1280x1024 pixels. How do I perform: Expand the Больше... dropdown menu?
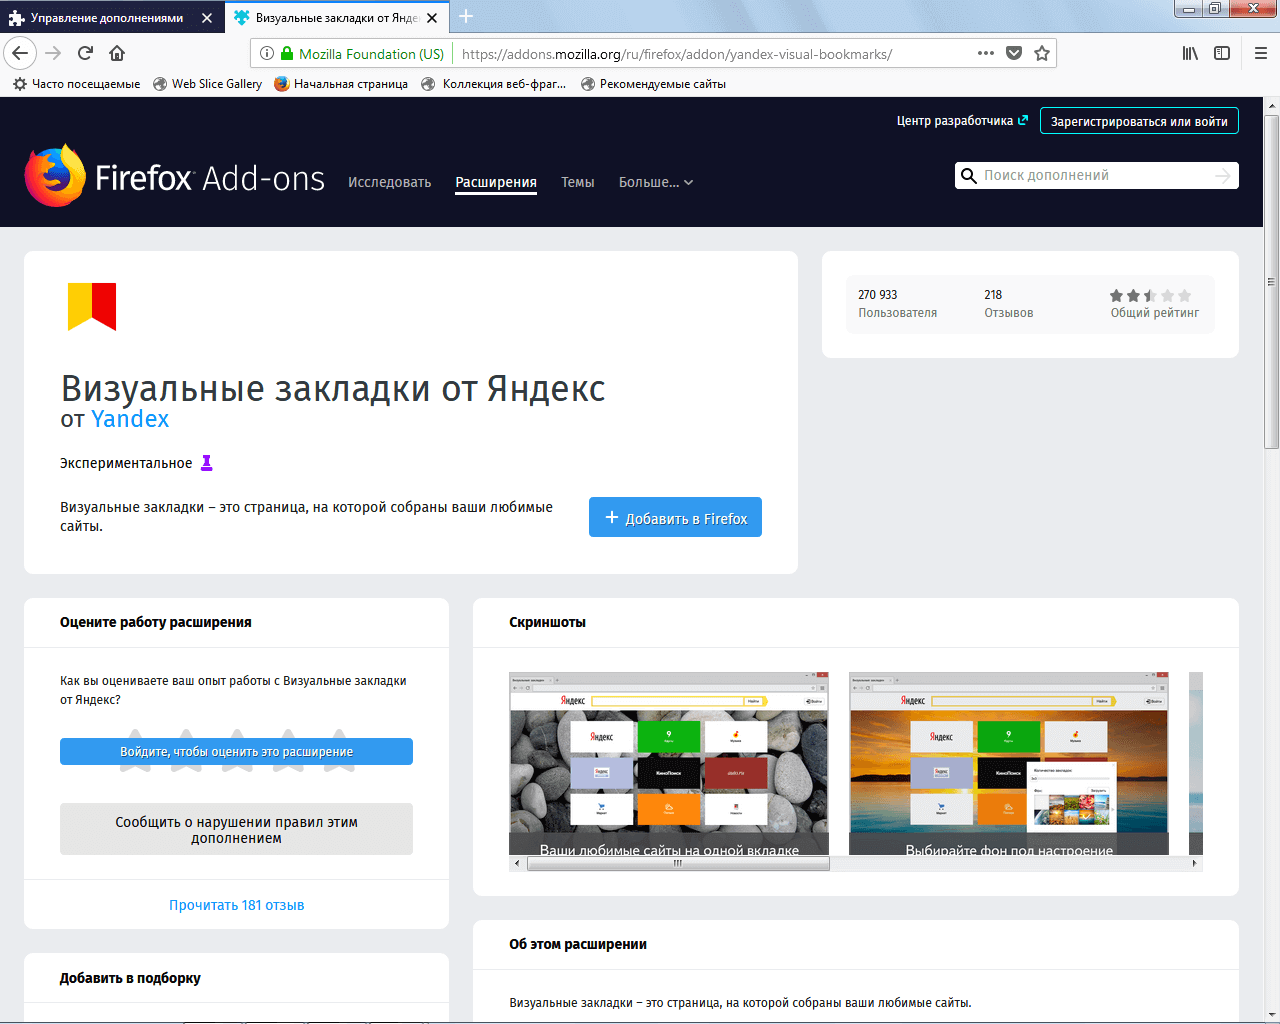click(x=655, y=182)
